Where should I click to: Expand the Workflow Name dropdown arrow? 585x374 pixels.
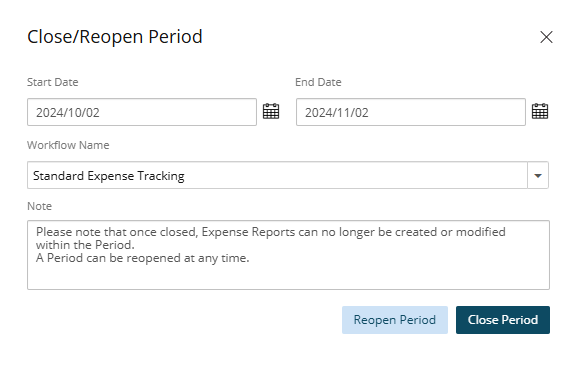[538, 175]
